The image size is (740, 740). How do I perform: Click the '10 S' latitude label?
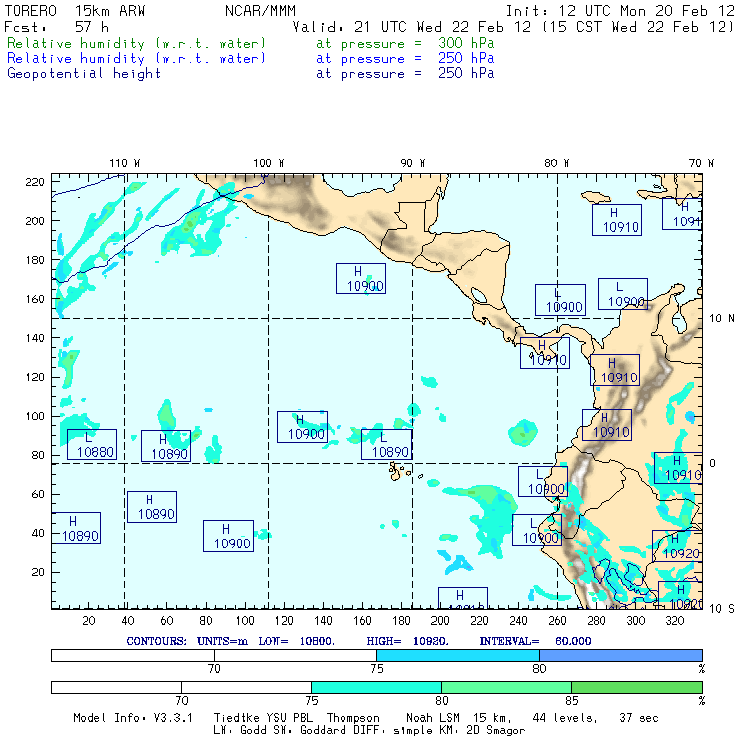tap(722, 609)
